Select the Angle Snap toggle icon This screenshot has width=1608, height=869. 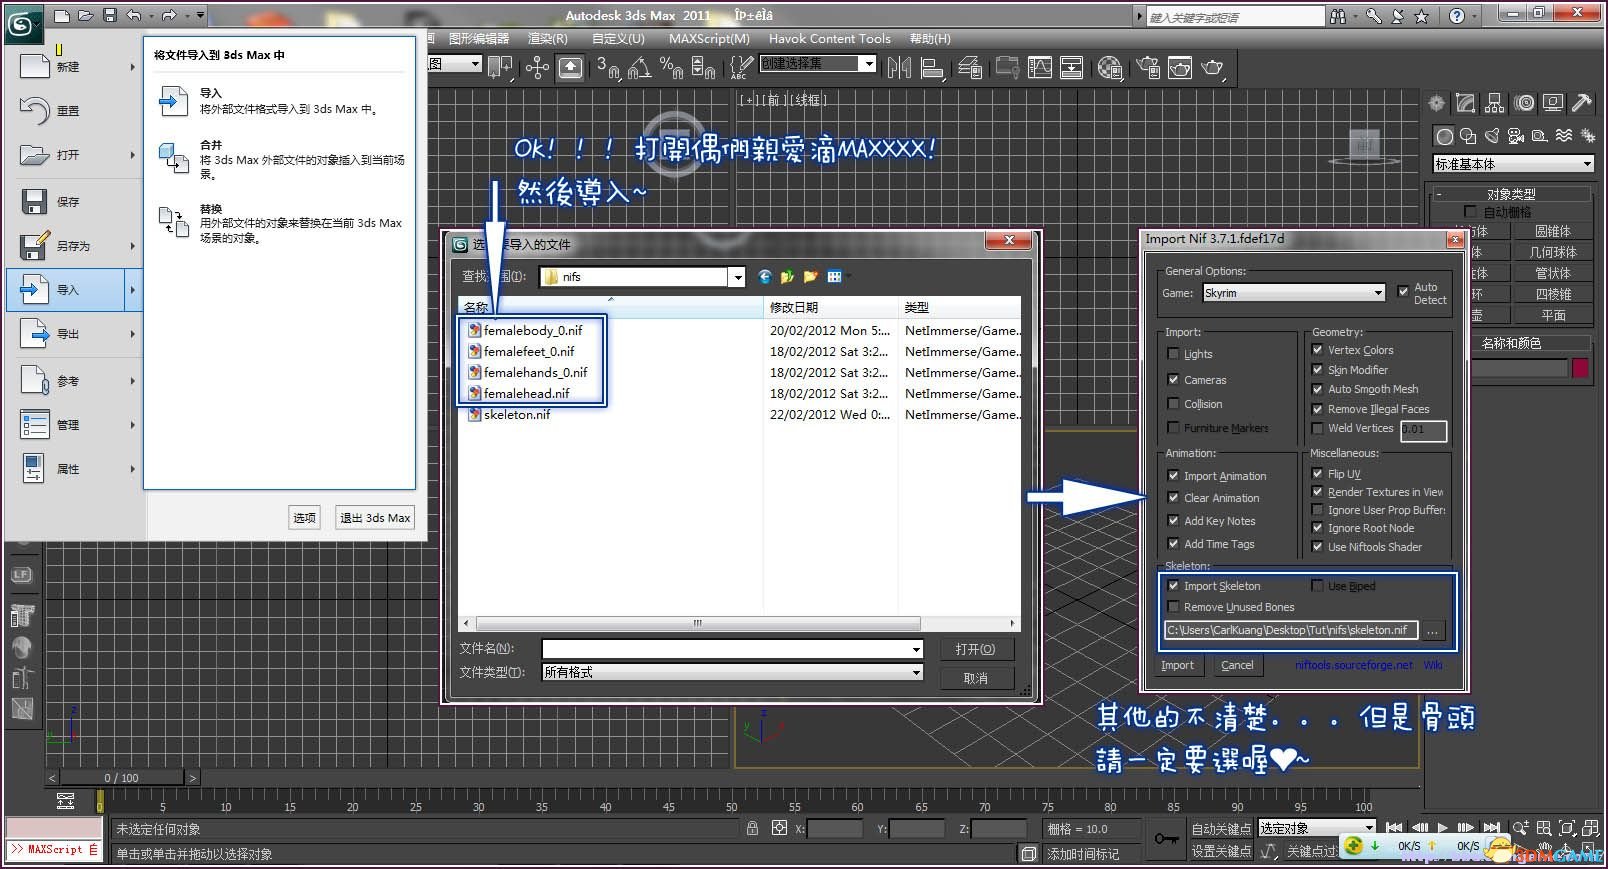coord(640,67)
